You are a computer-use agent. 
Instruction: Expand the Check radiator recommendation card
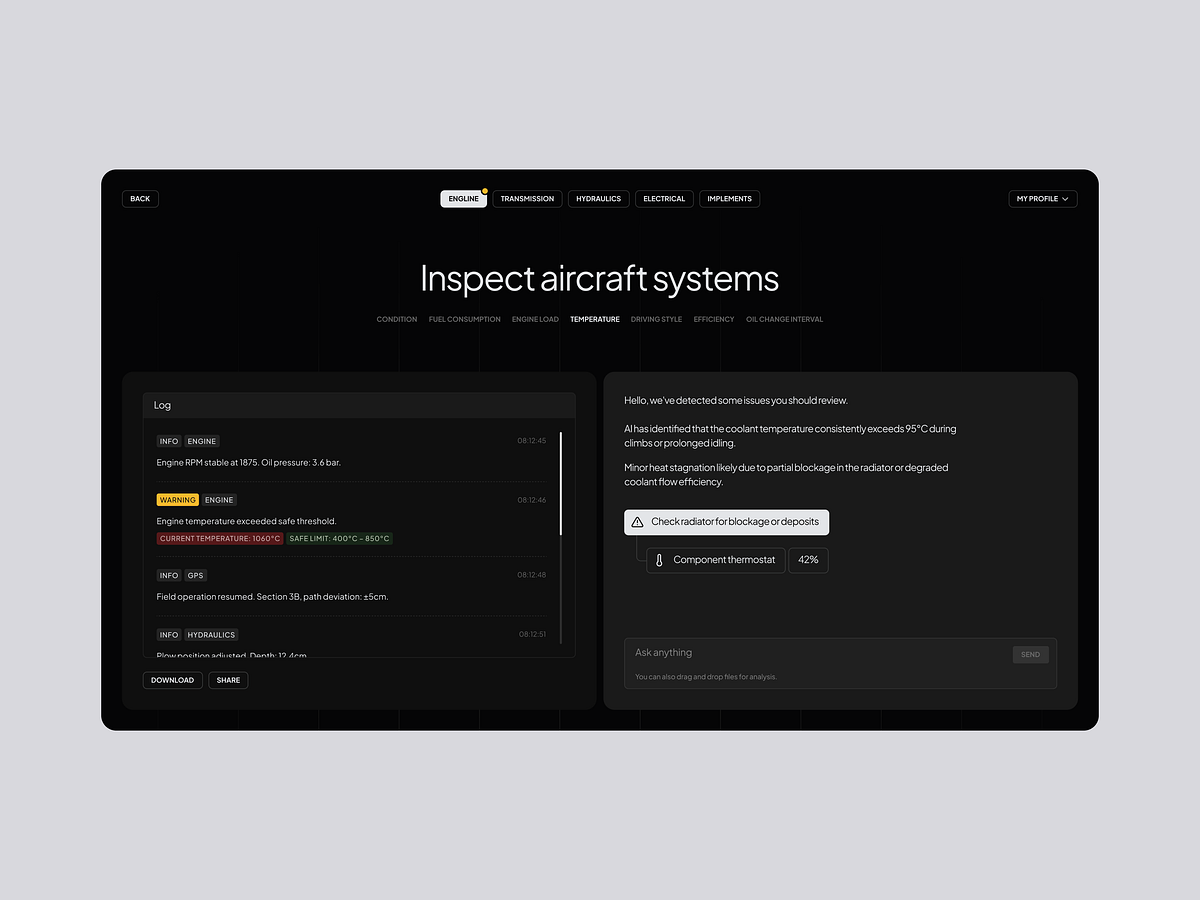727,521
